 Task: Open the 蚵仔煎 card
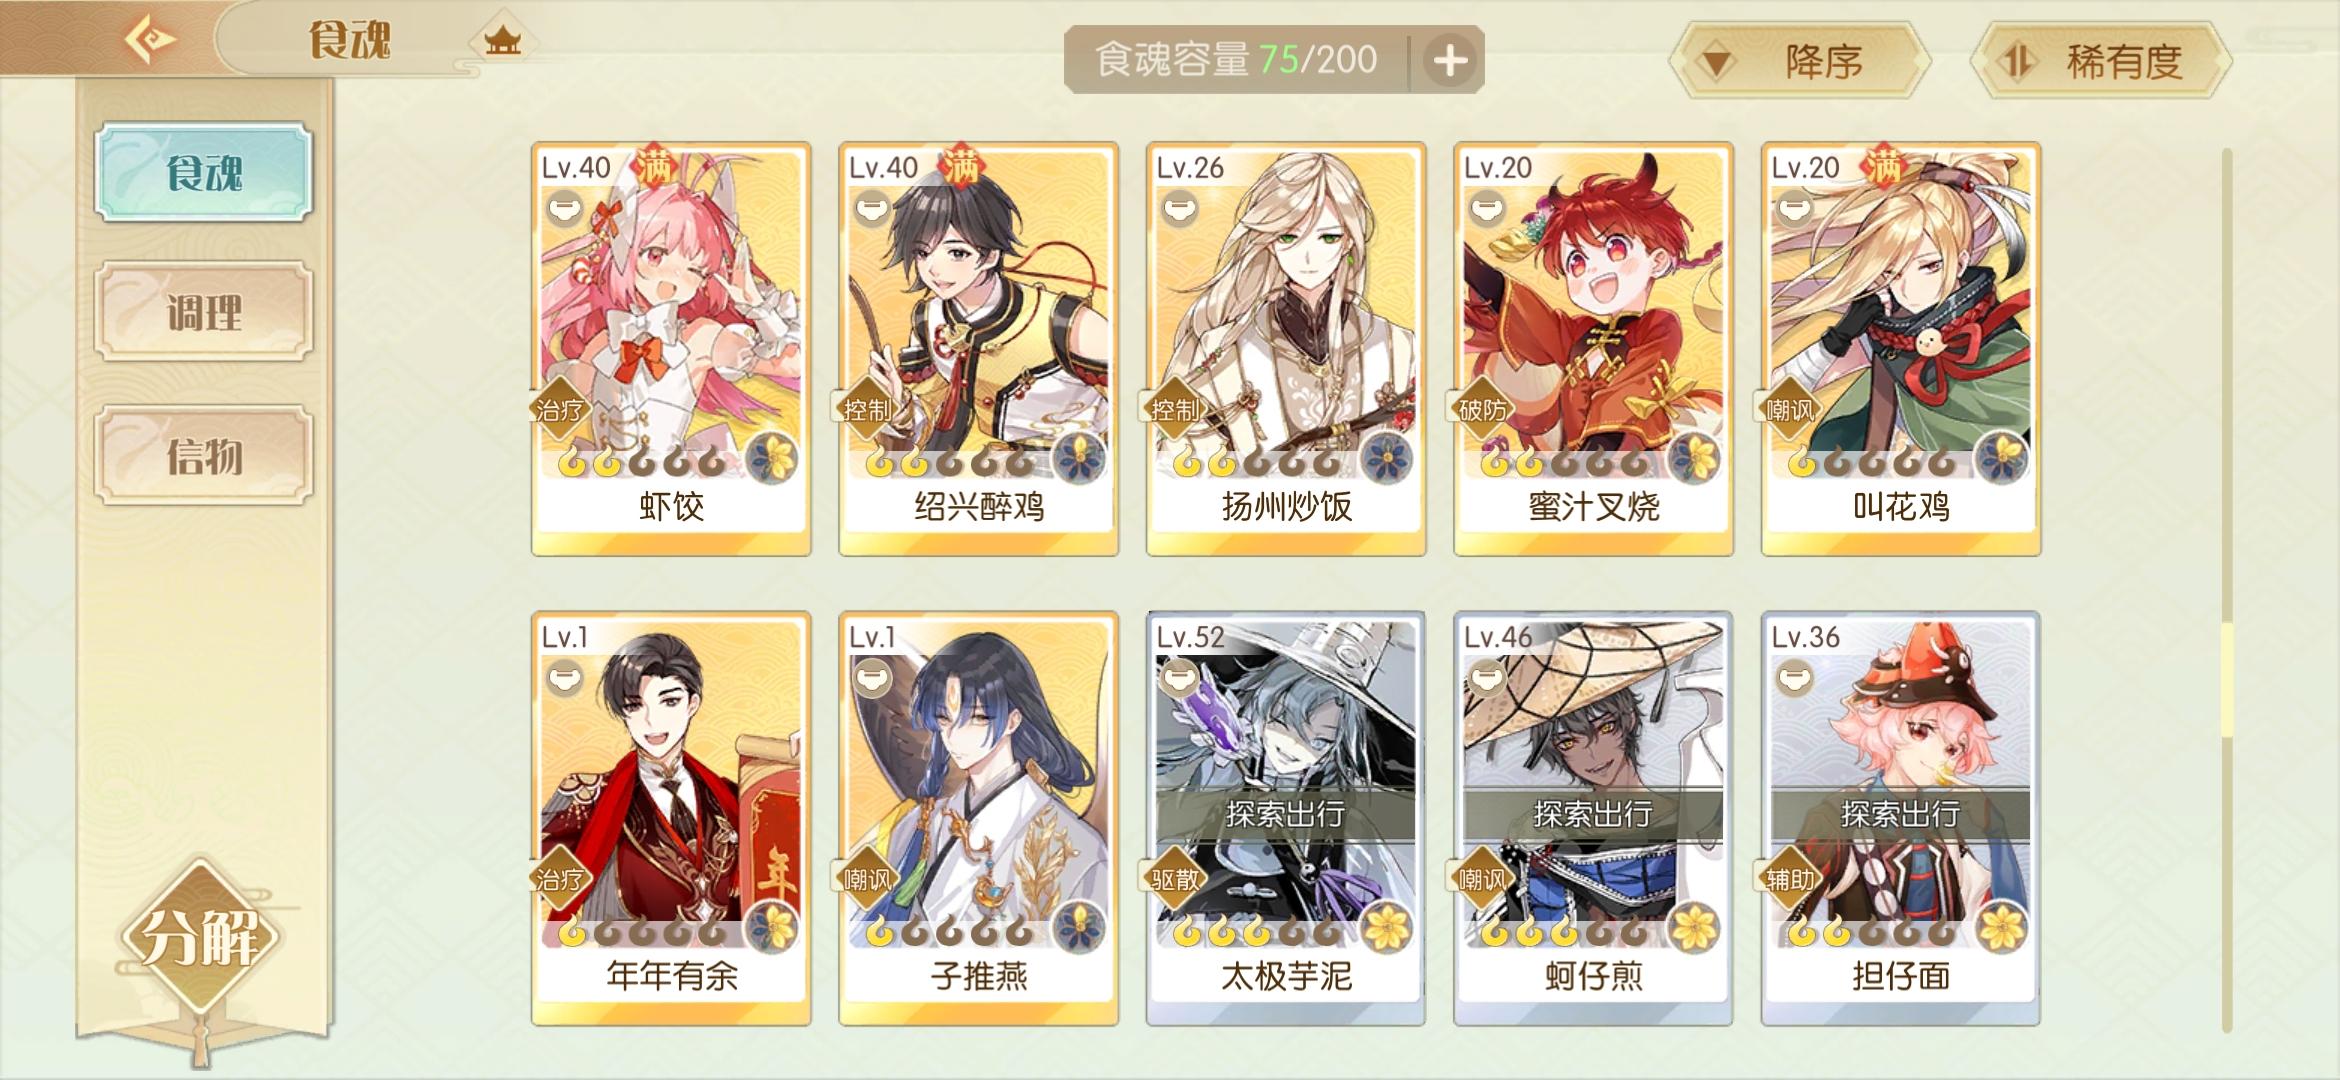click(1593, 818)
